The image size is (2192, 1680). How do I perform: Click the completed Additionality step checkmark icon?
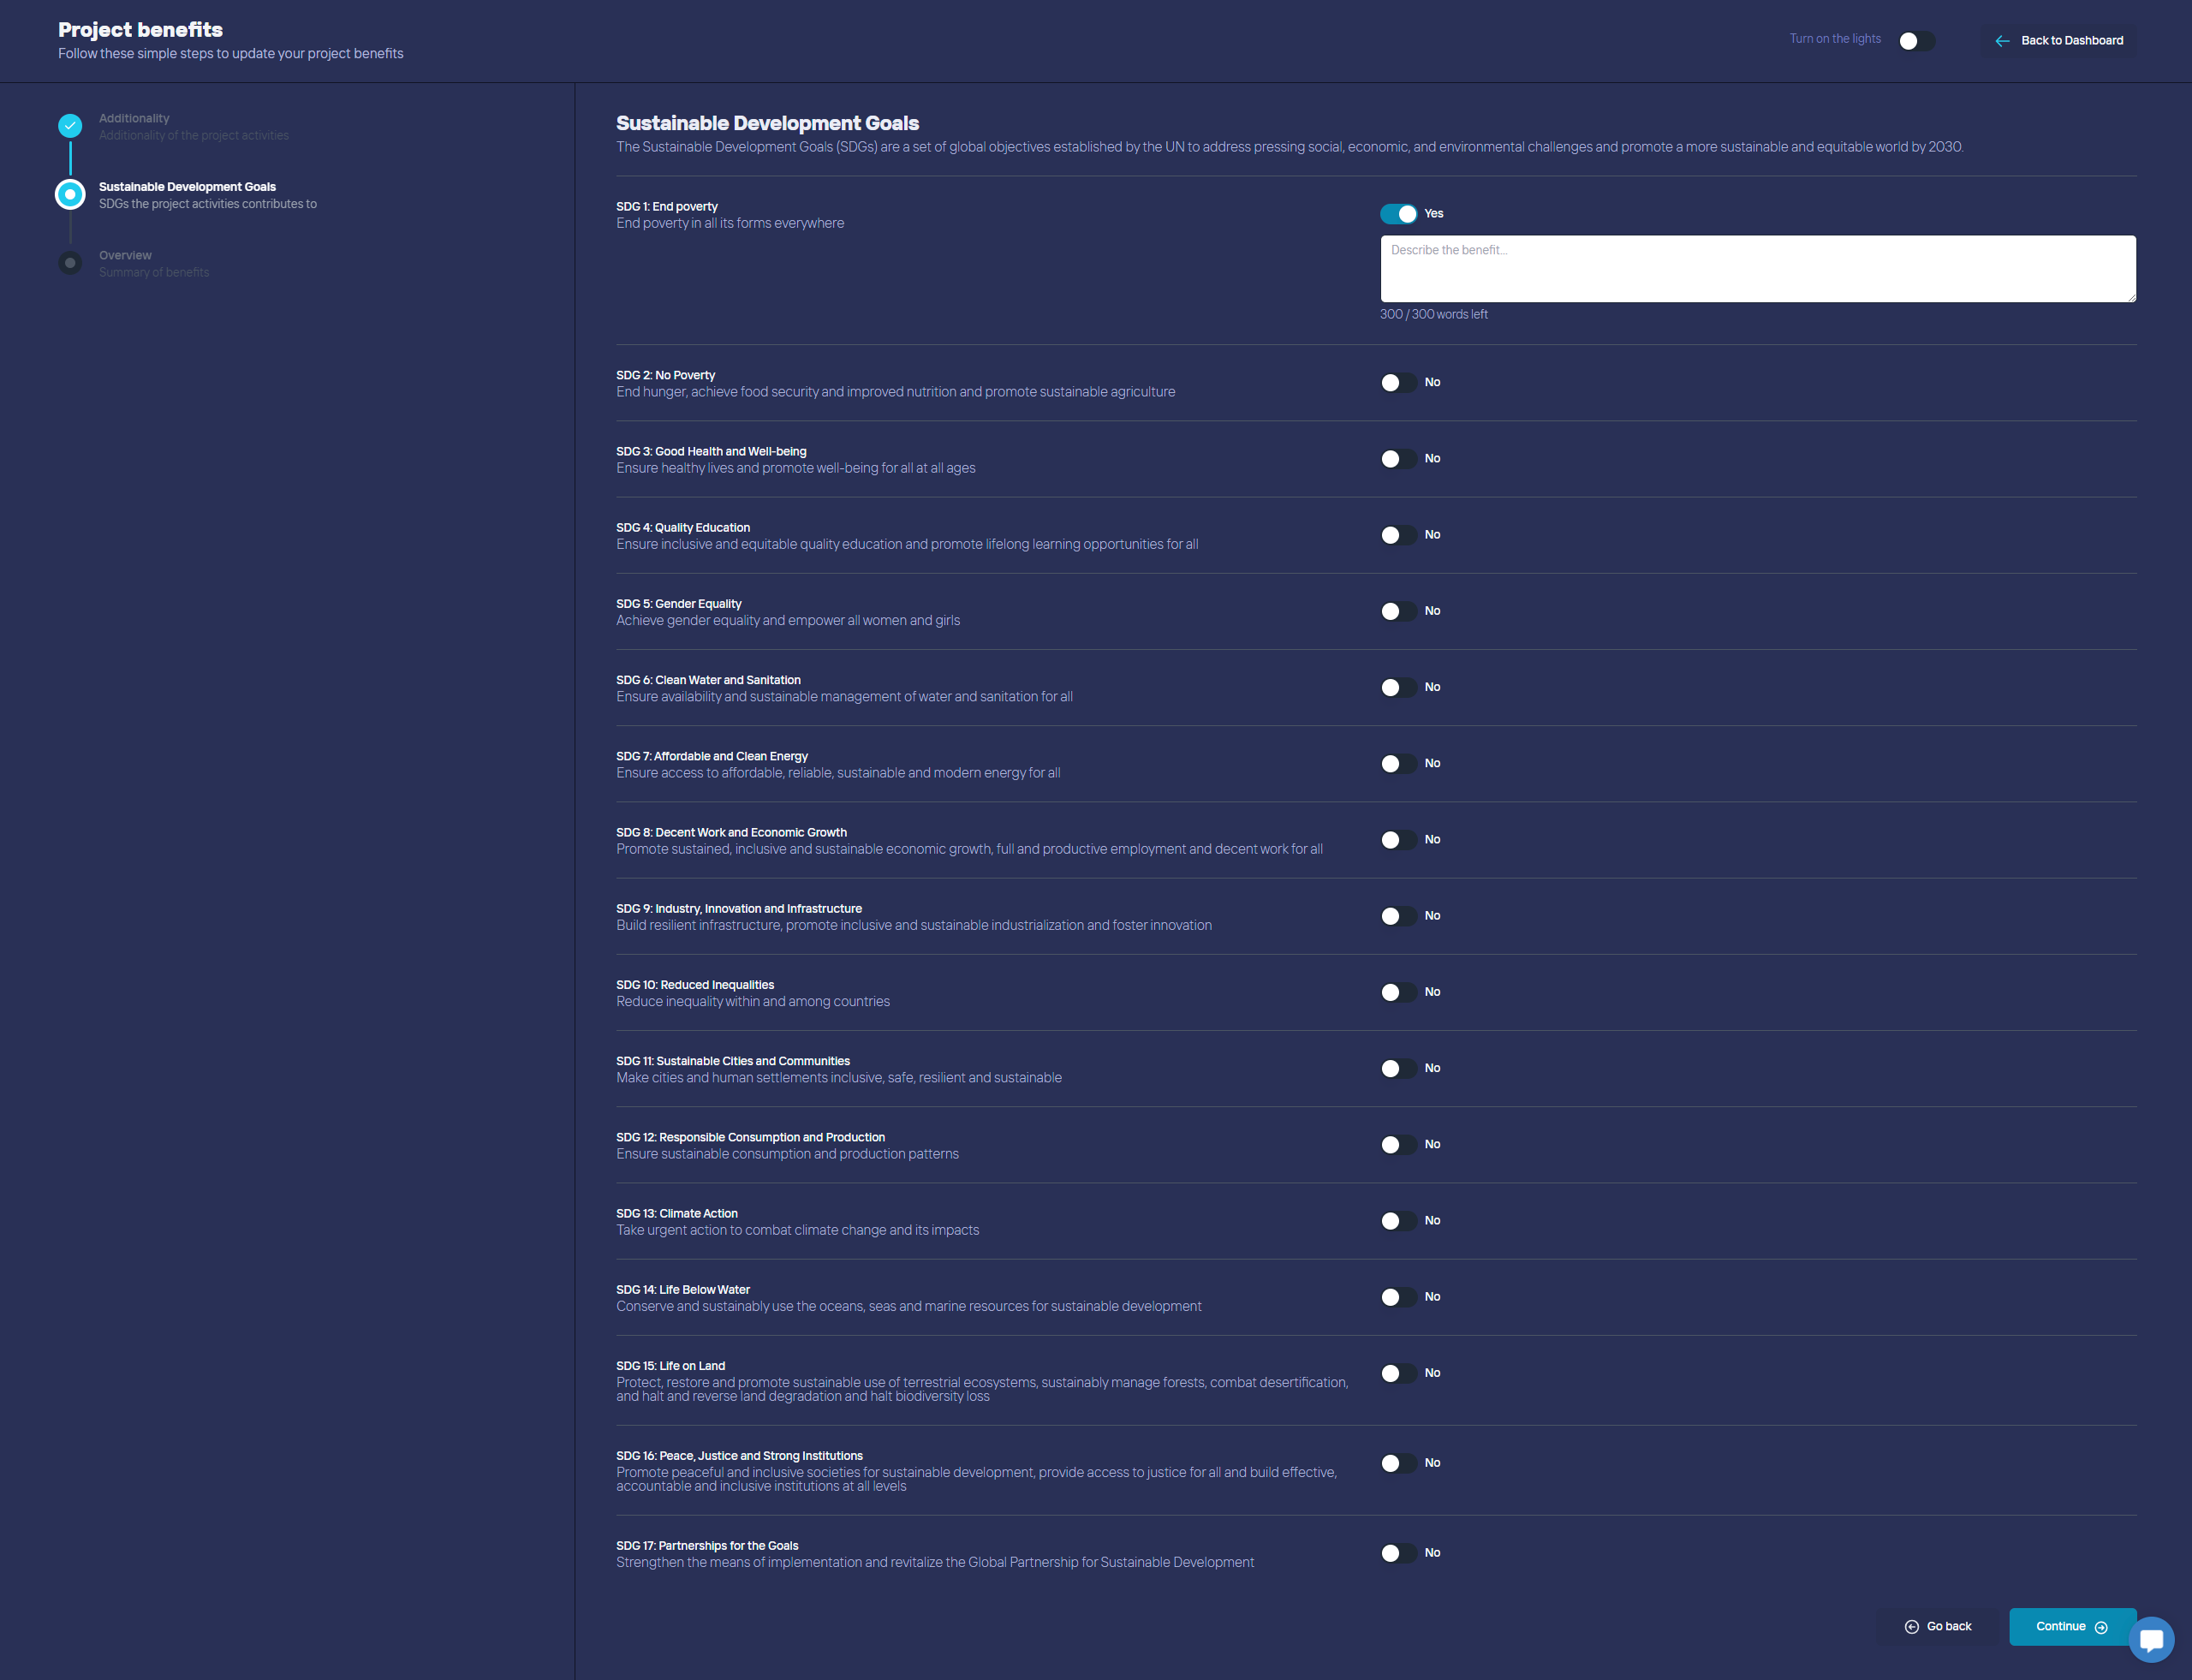click(70, 126)
